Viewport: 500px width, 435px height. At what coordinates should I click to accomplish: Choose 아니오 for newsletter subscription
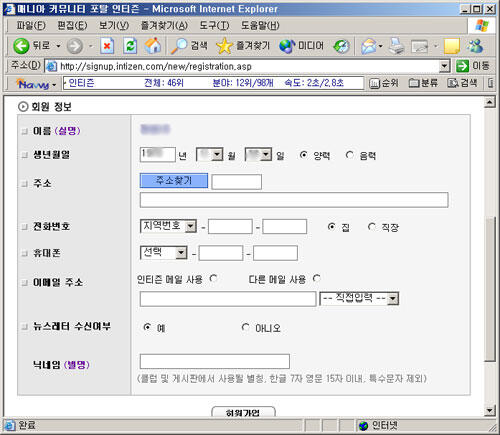(x=246, y=327)
